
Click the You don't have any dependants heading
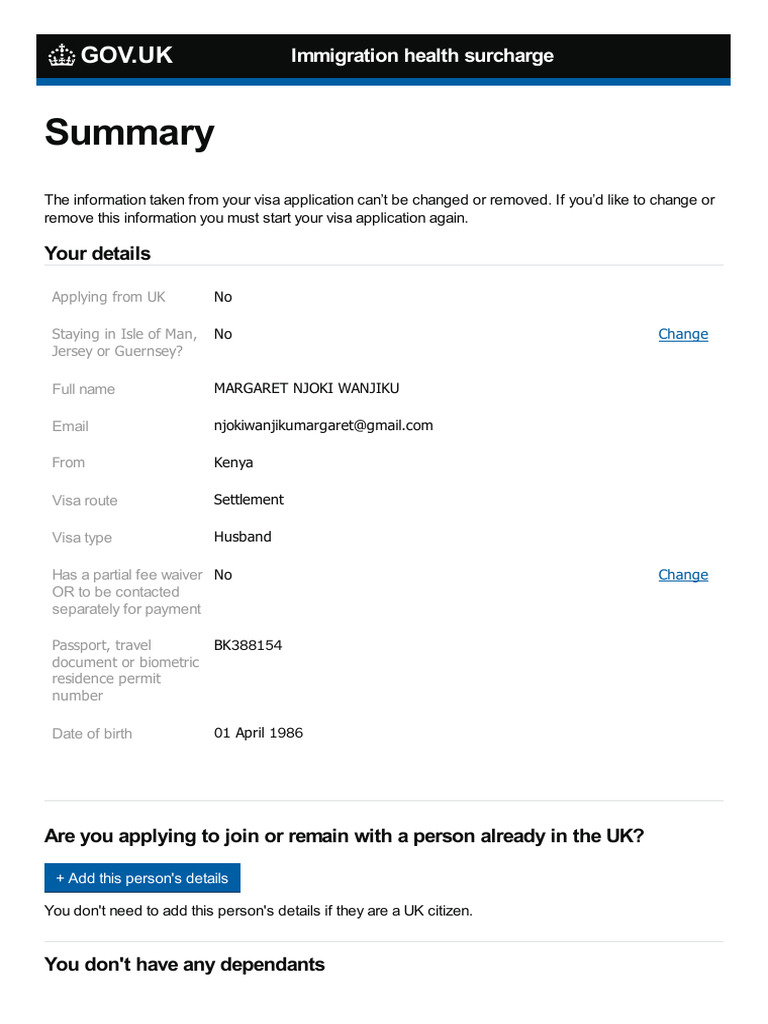click(x=184, y=965)
